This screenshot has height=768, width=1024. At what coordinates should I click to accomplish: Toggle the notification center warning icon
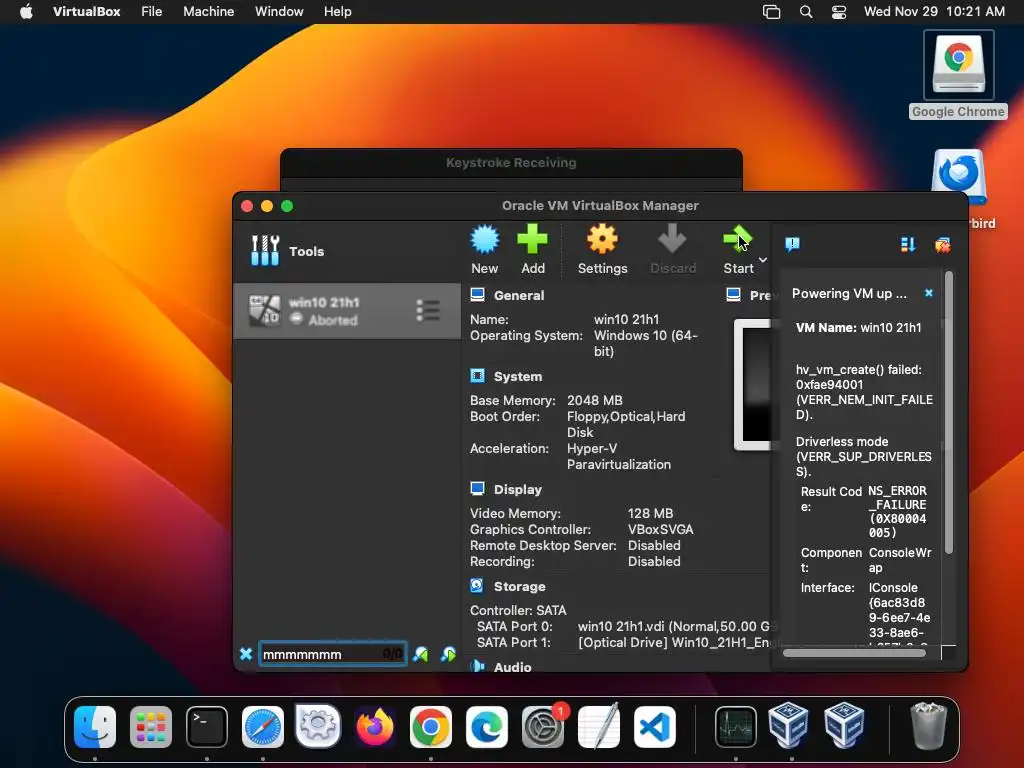pyautogui.click(x=792, y=244)
